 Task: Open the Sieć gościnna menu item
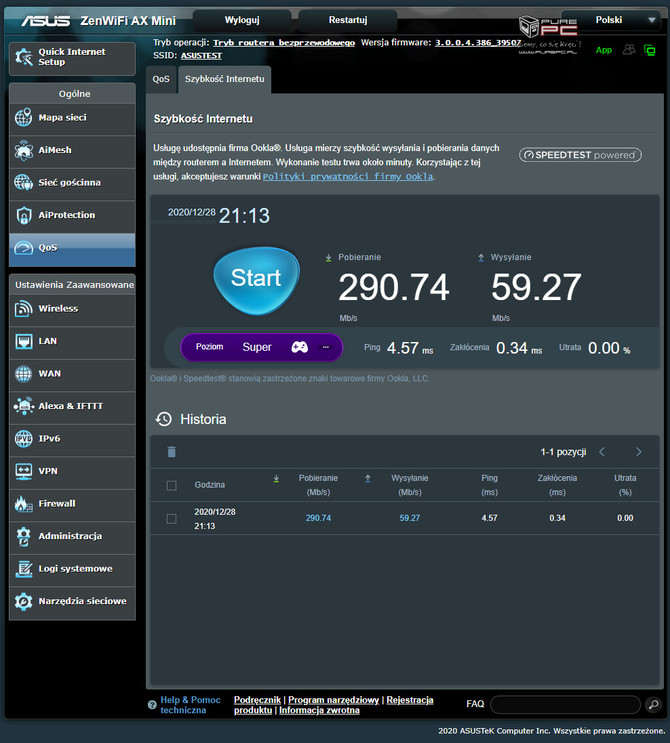coord(72,182)
